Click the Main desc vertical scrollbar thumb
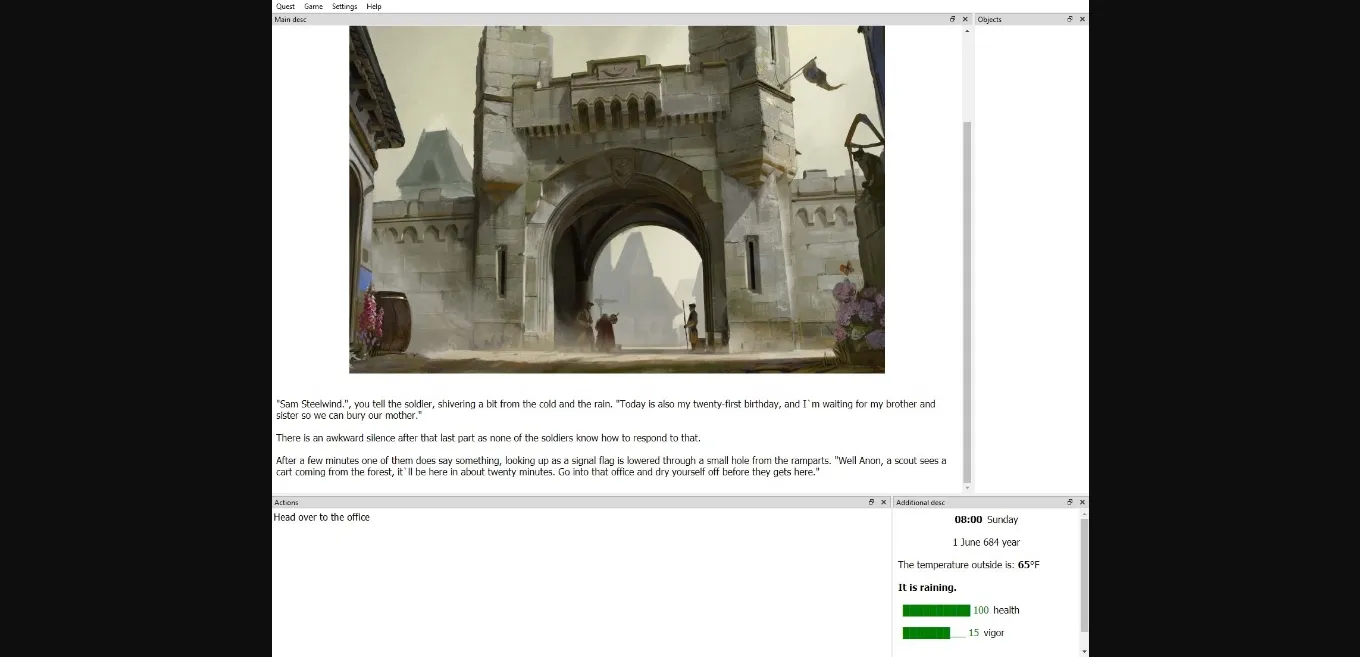Image resolution: width=1360 pixels, height=657 pixels. point(967,300)
